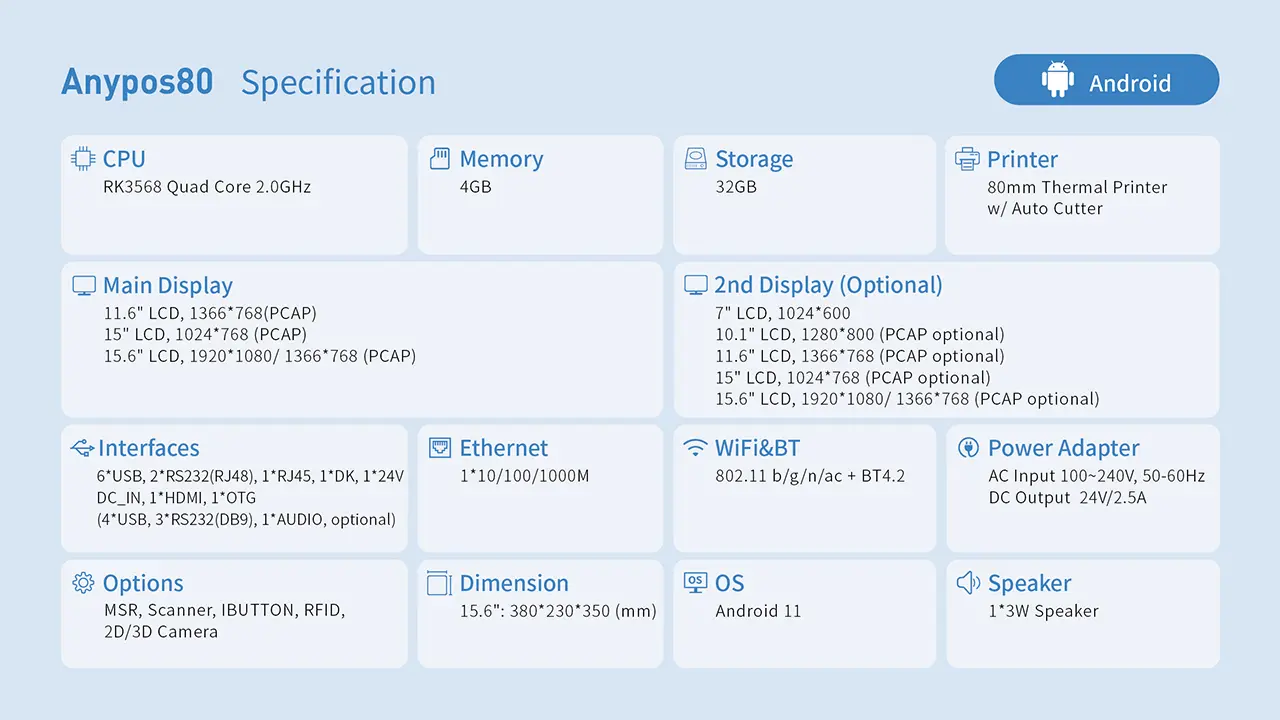Click the Anypos80 title text
The height and width of the screenshot is (720, 1280).
[x=137, y=82]
